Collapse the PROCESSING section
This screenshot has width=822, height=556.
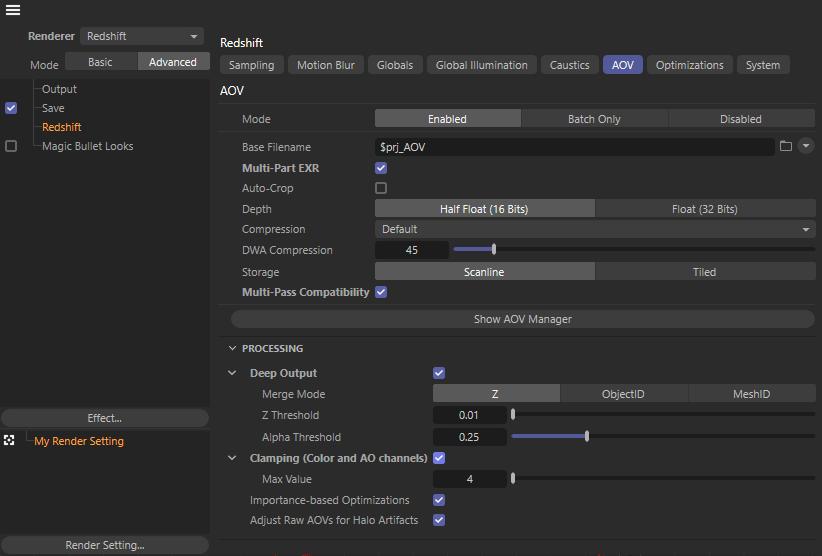233,349
